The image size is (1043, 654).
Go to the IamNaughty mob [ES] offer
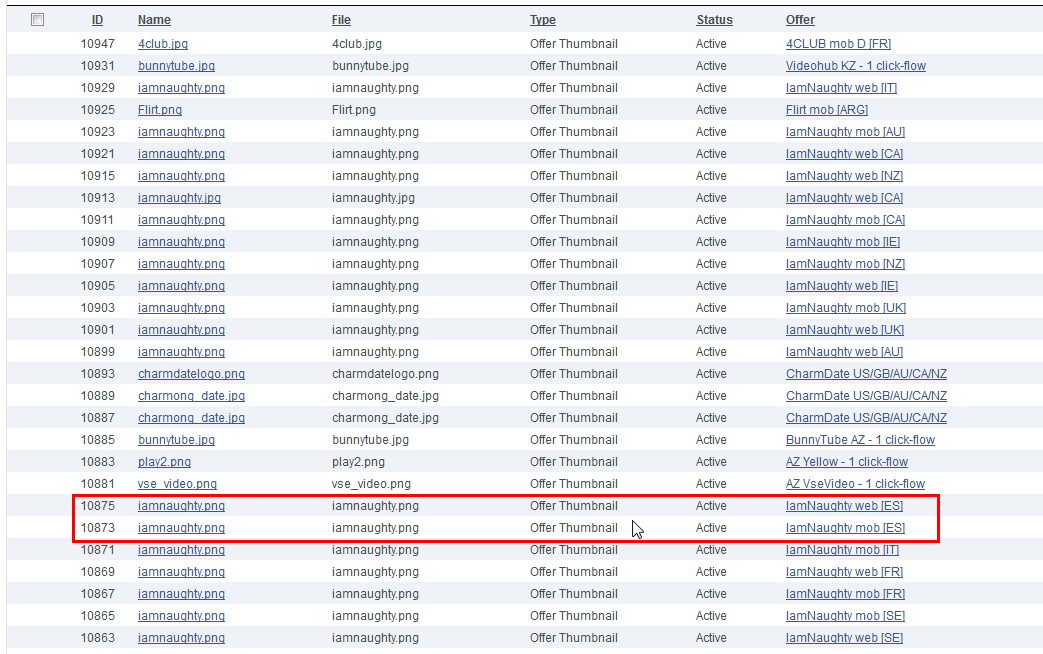[x=845, y=528]
